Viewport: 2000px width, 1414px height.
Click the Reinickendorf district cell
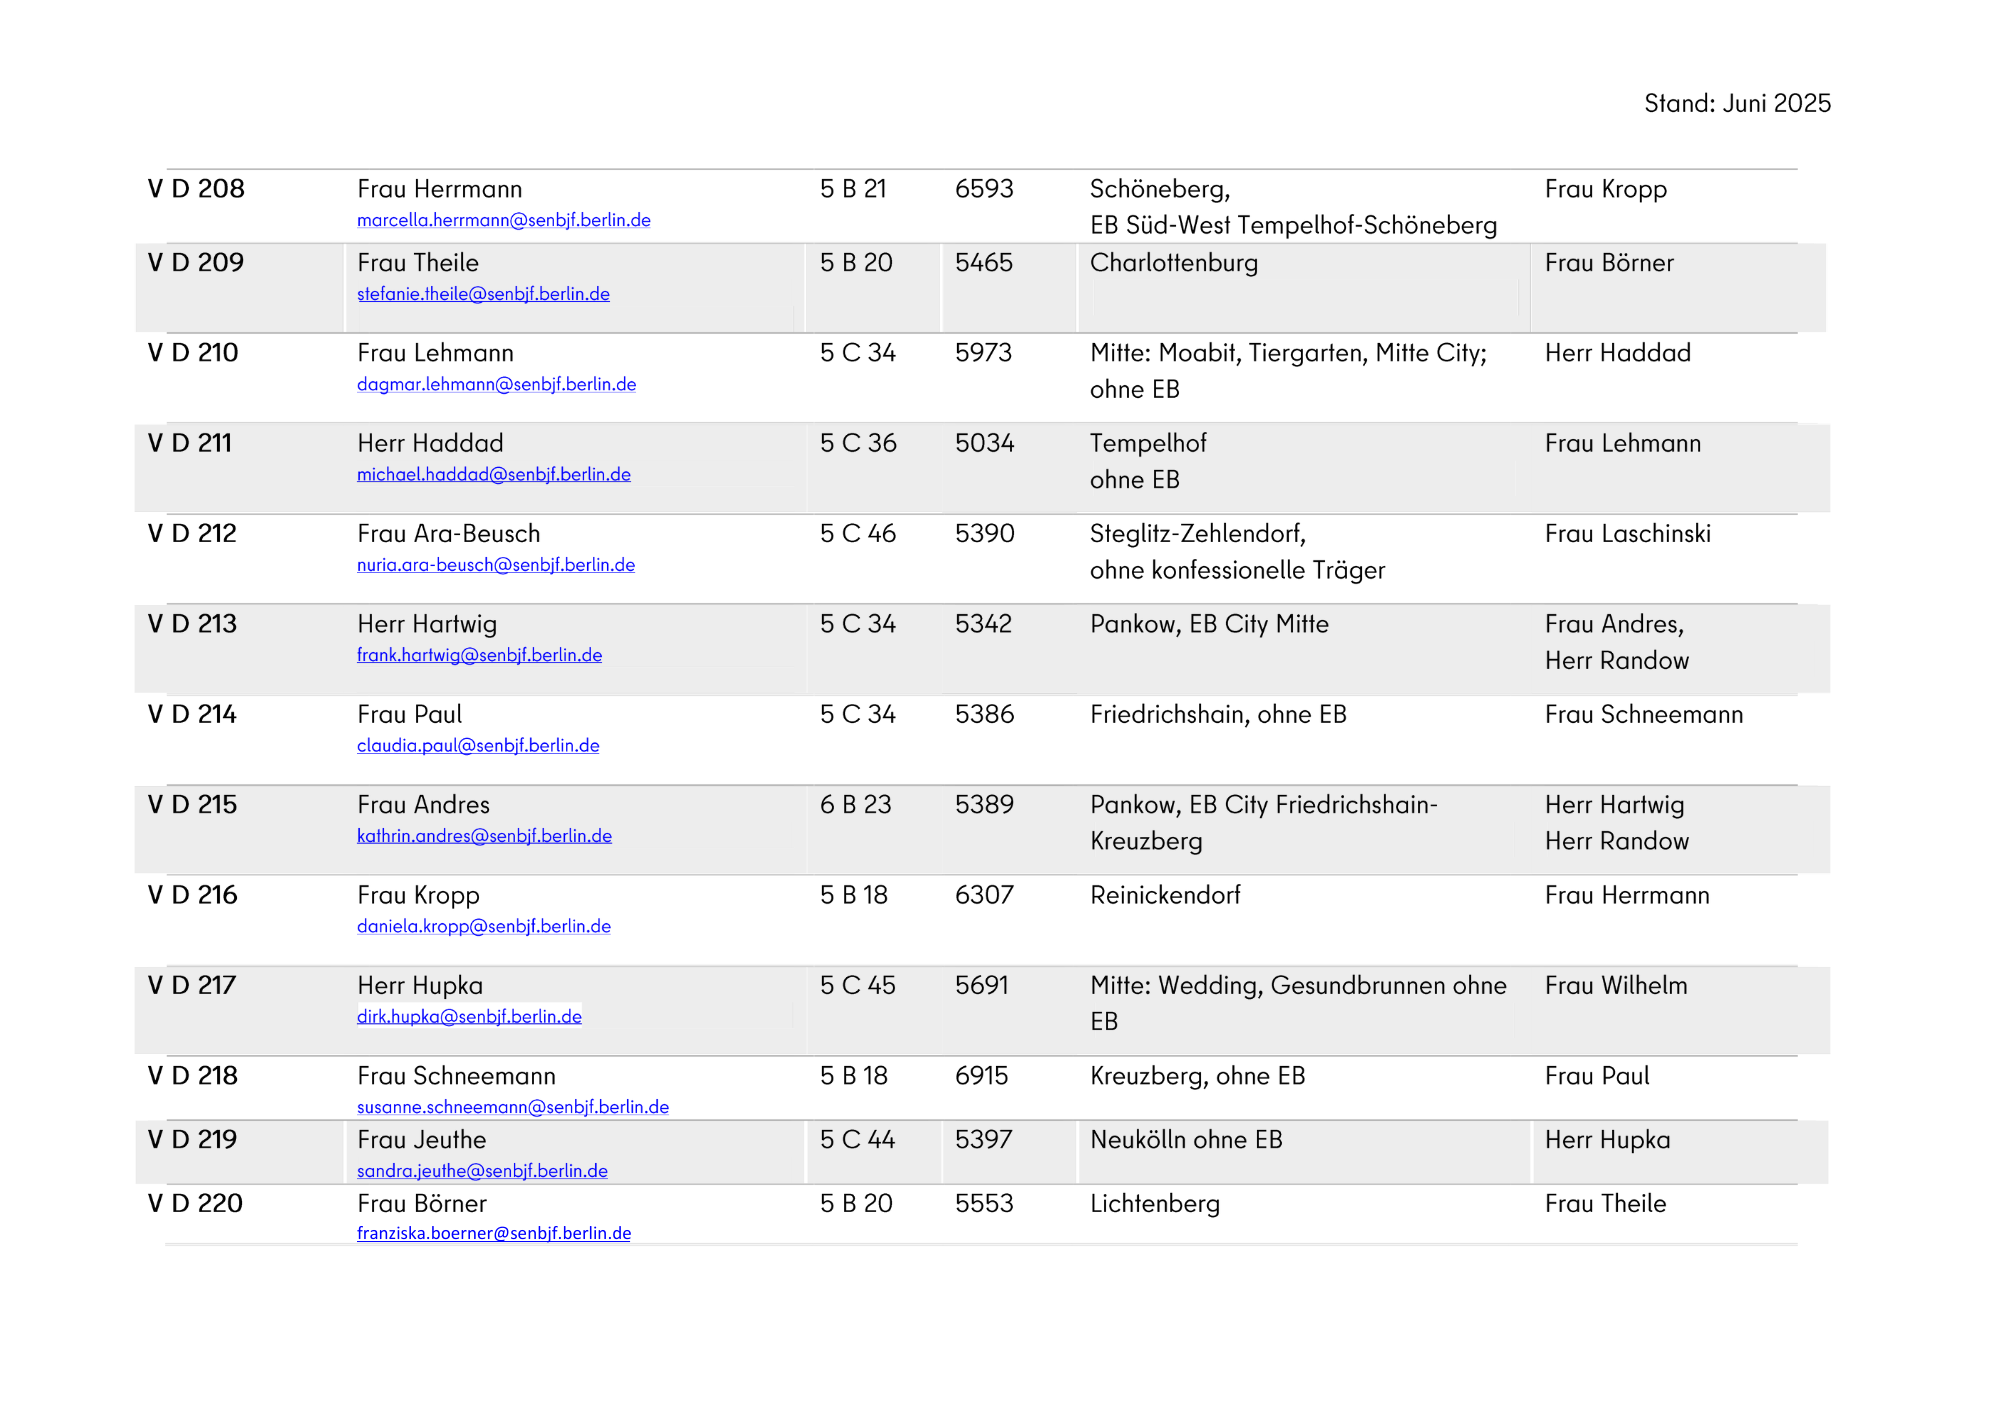[1165, 895]
